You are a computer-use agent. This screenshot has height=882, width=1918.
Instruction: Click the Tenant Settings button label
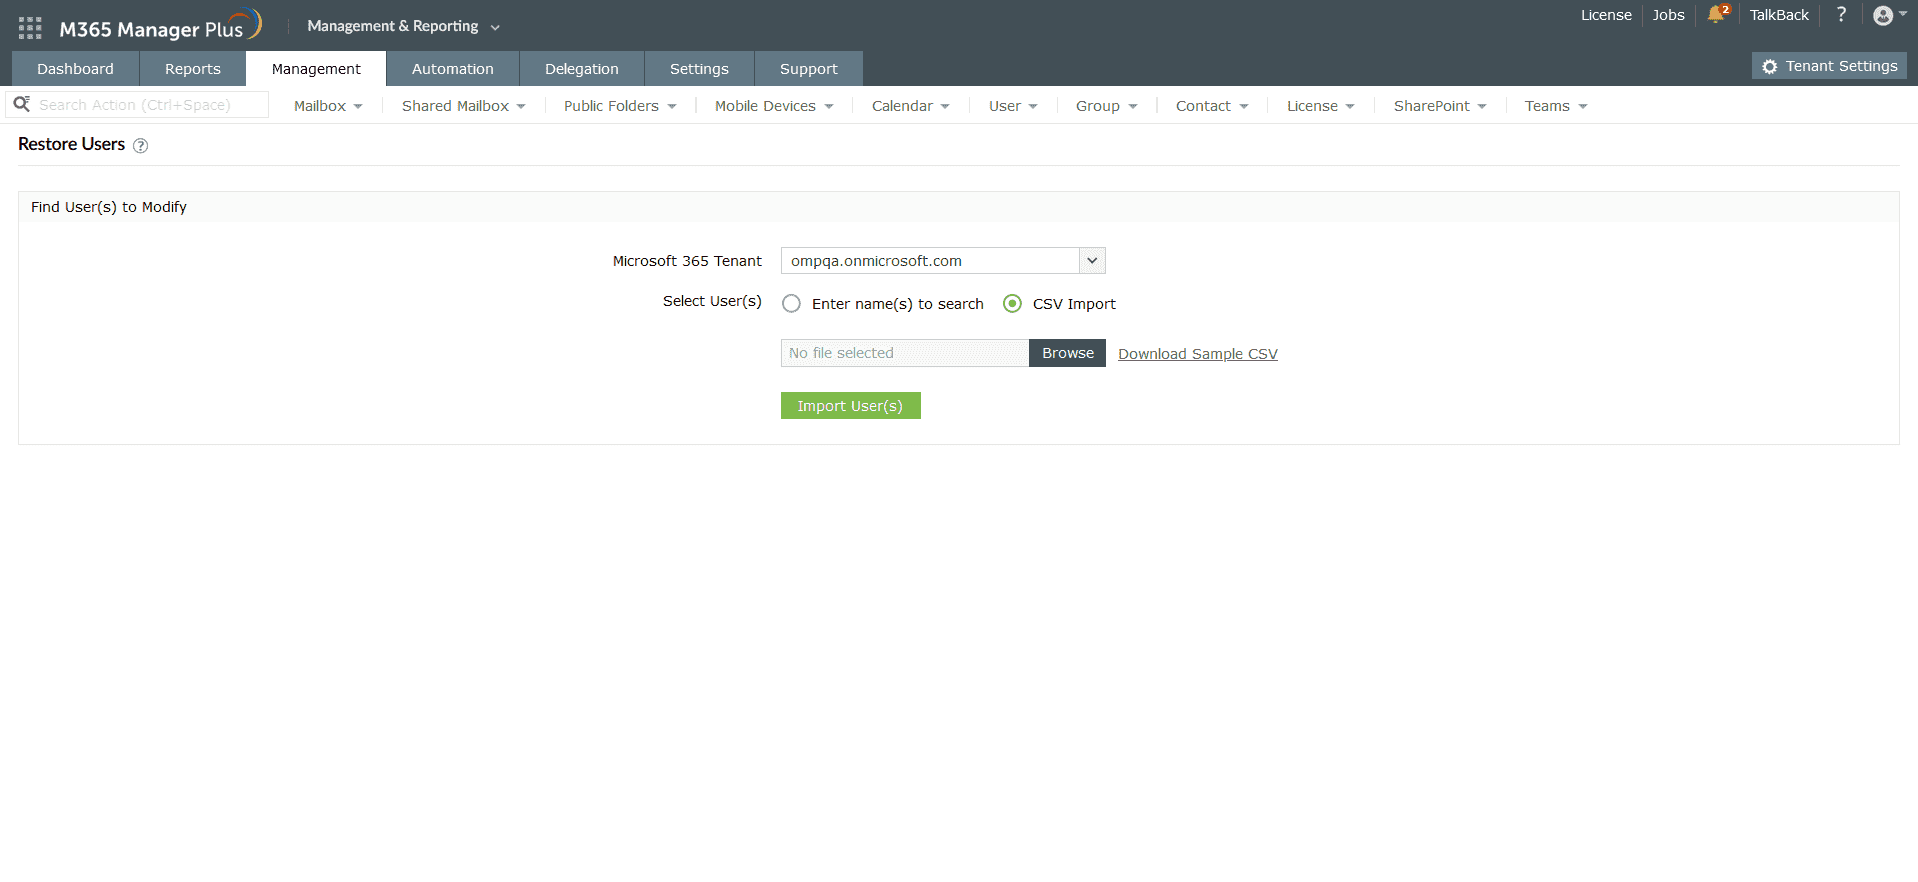pos(1841,66)
